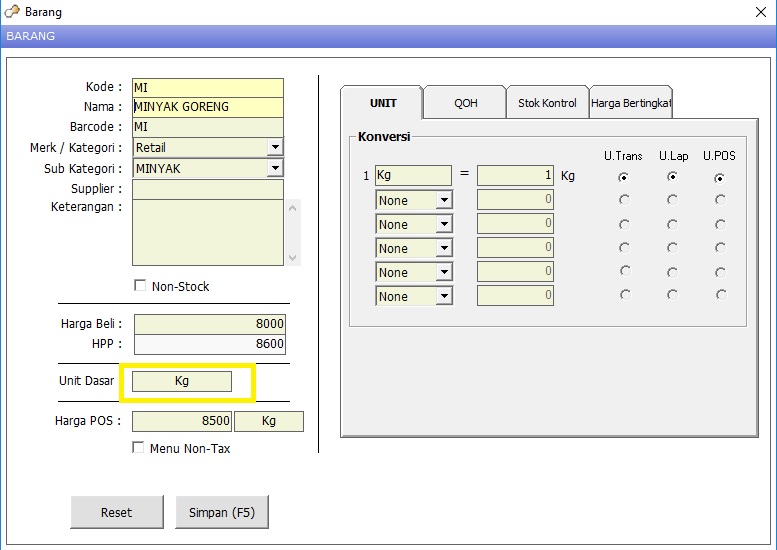Image resolution: width=777 pixels, height=550 pixels.
Task: Click the Harga Beli input field
Action: 209,323
